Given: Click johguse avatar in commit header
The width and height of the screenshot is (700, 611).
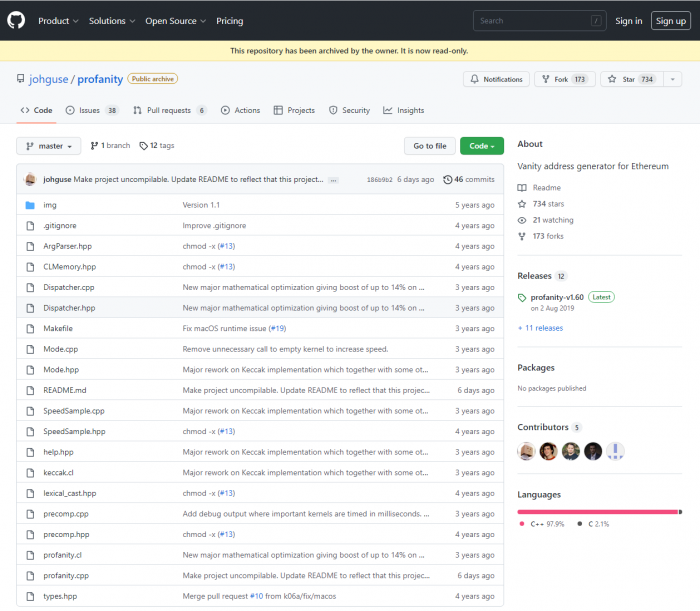Looking at the screenshot, I should click(x=30, y=179).
